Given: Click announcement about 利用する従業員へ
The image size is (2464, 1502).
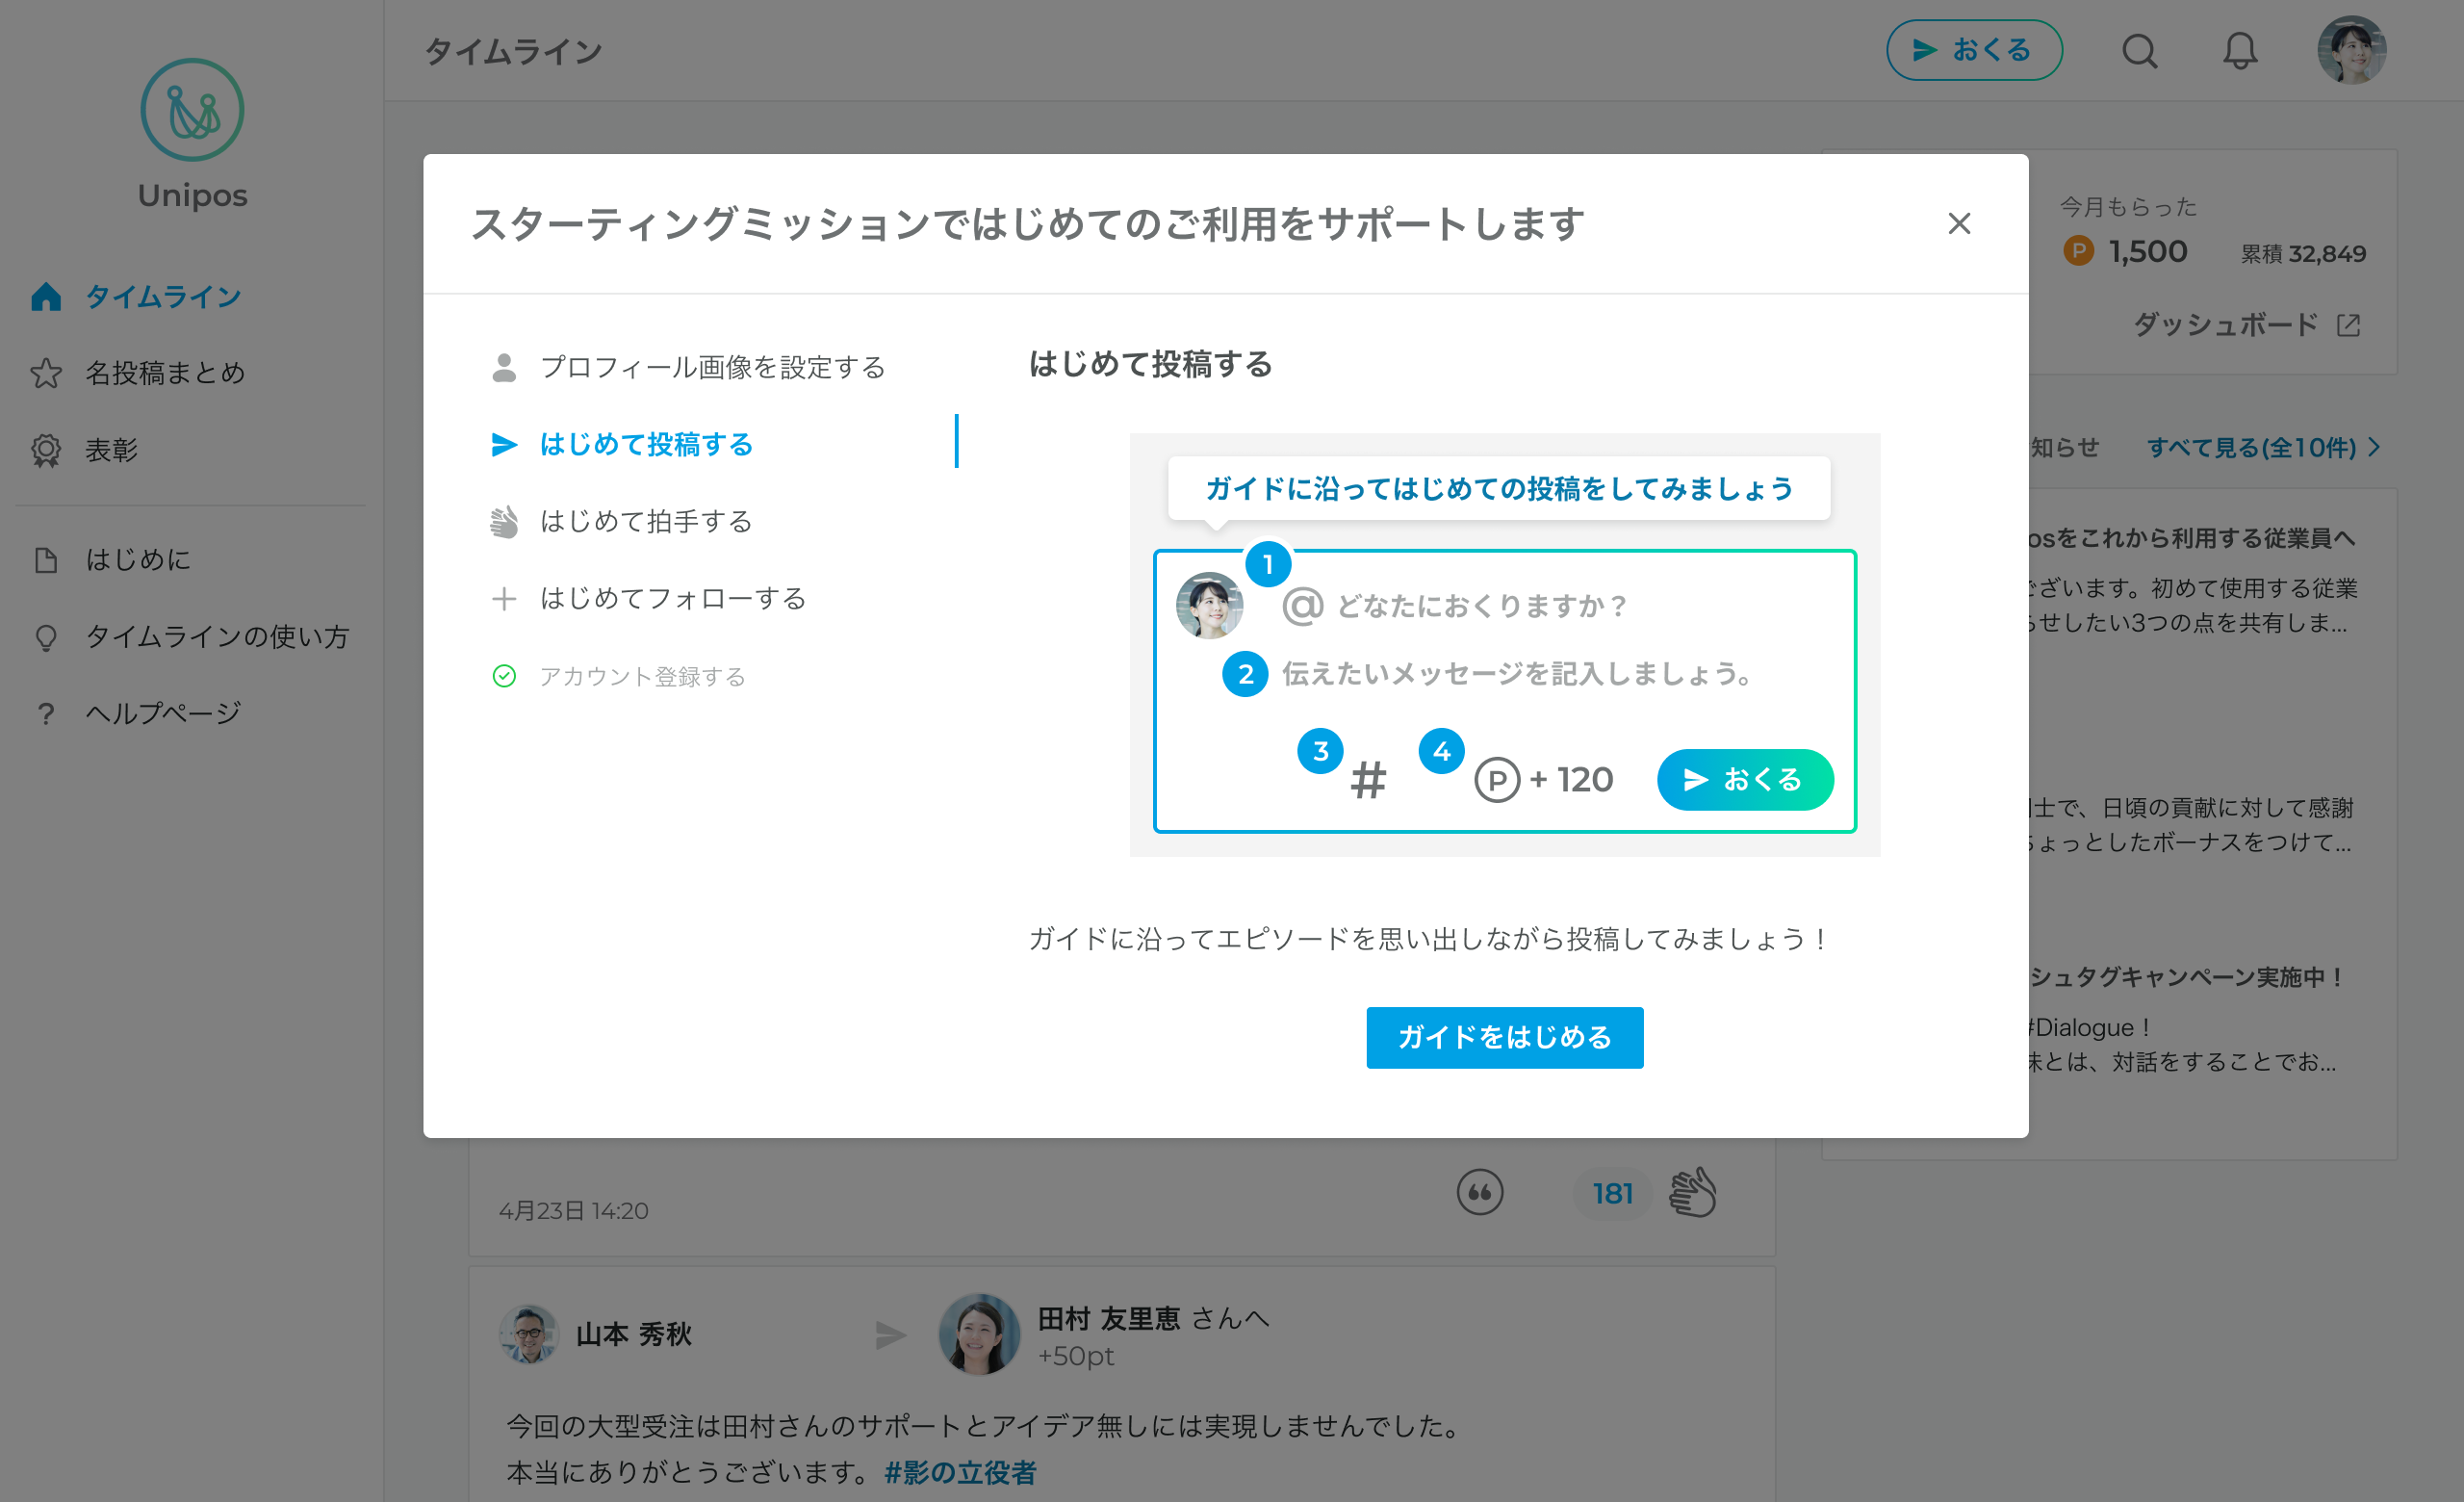Looking at the screenshot, I should point(2192,538).
